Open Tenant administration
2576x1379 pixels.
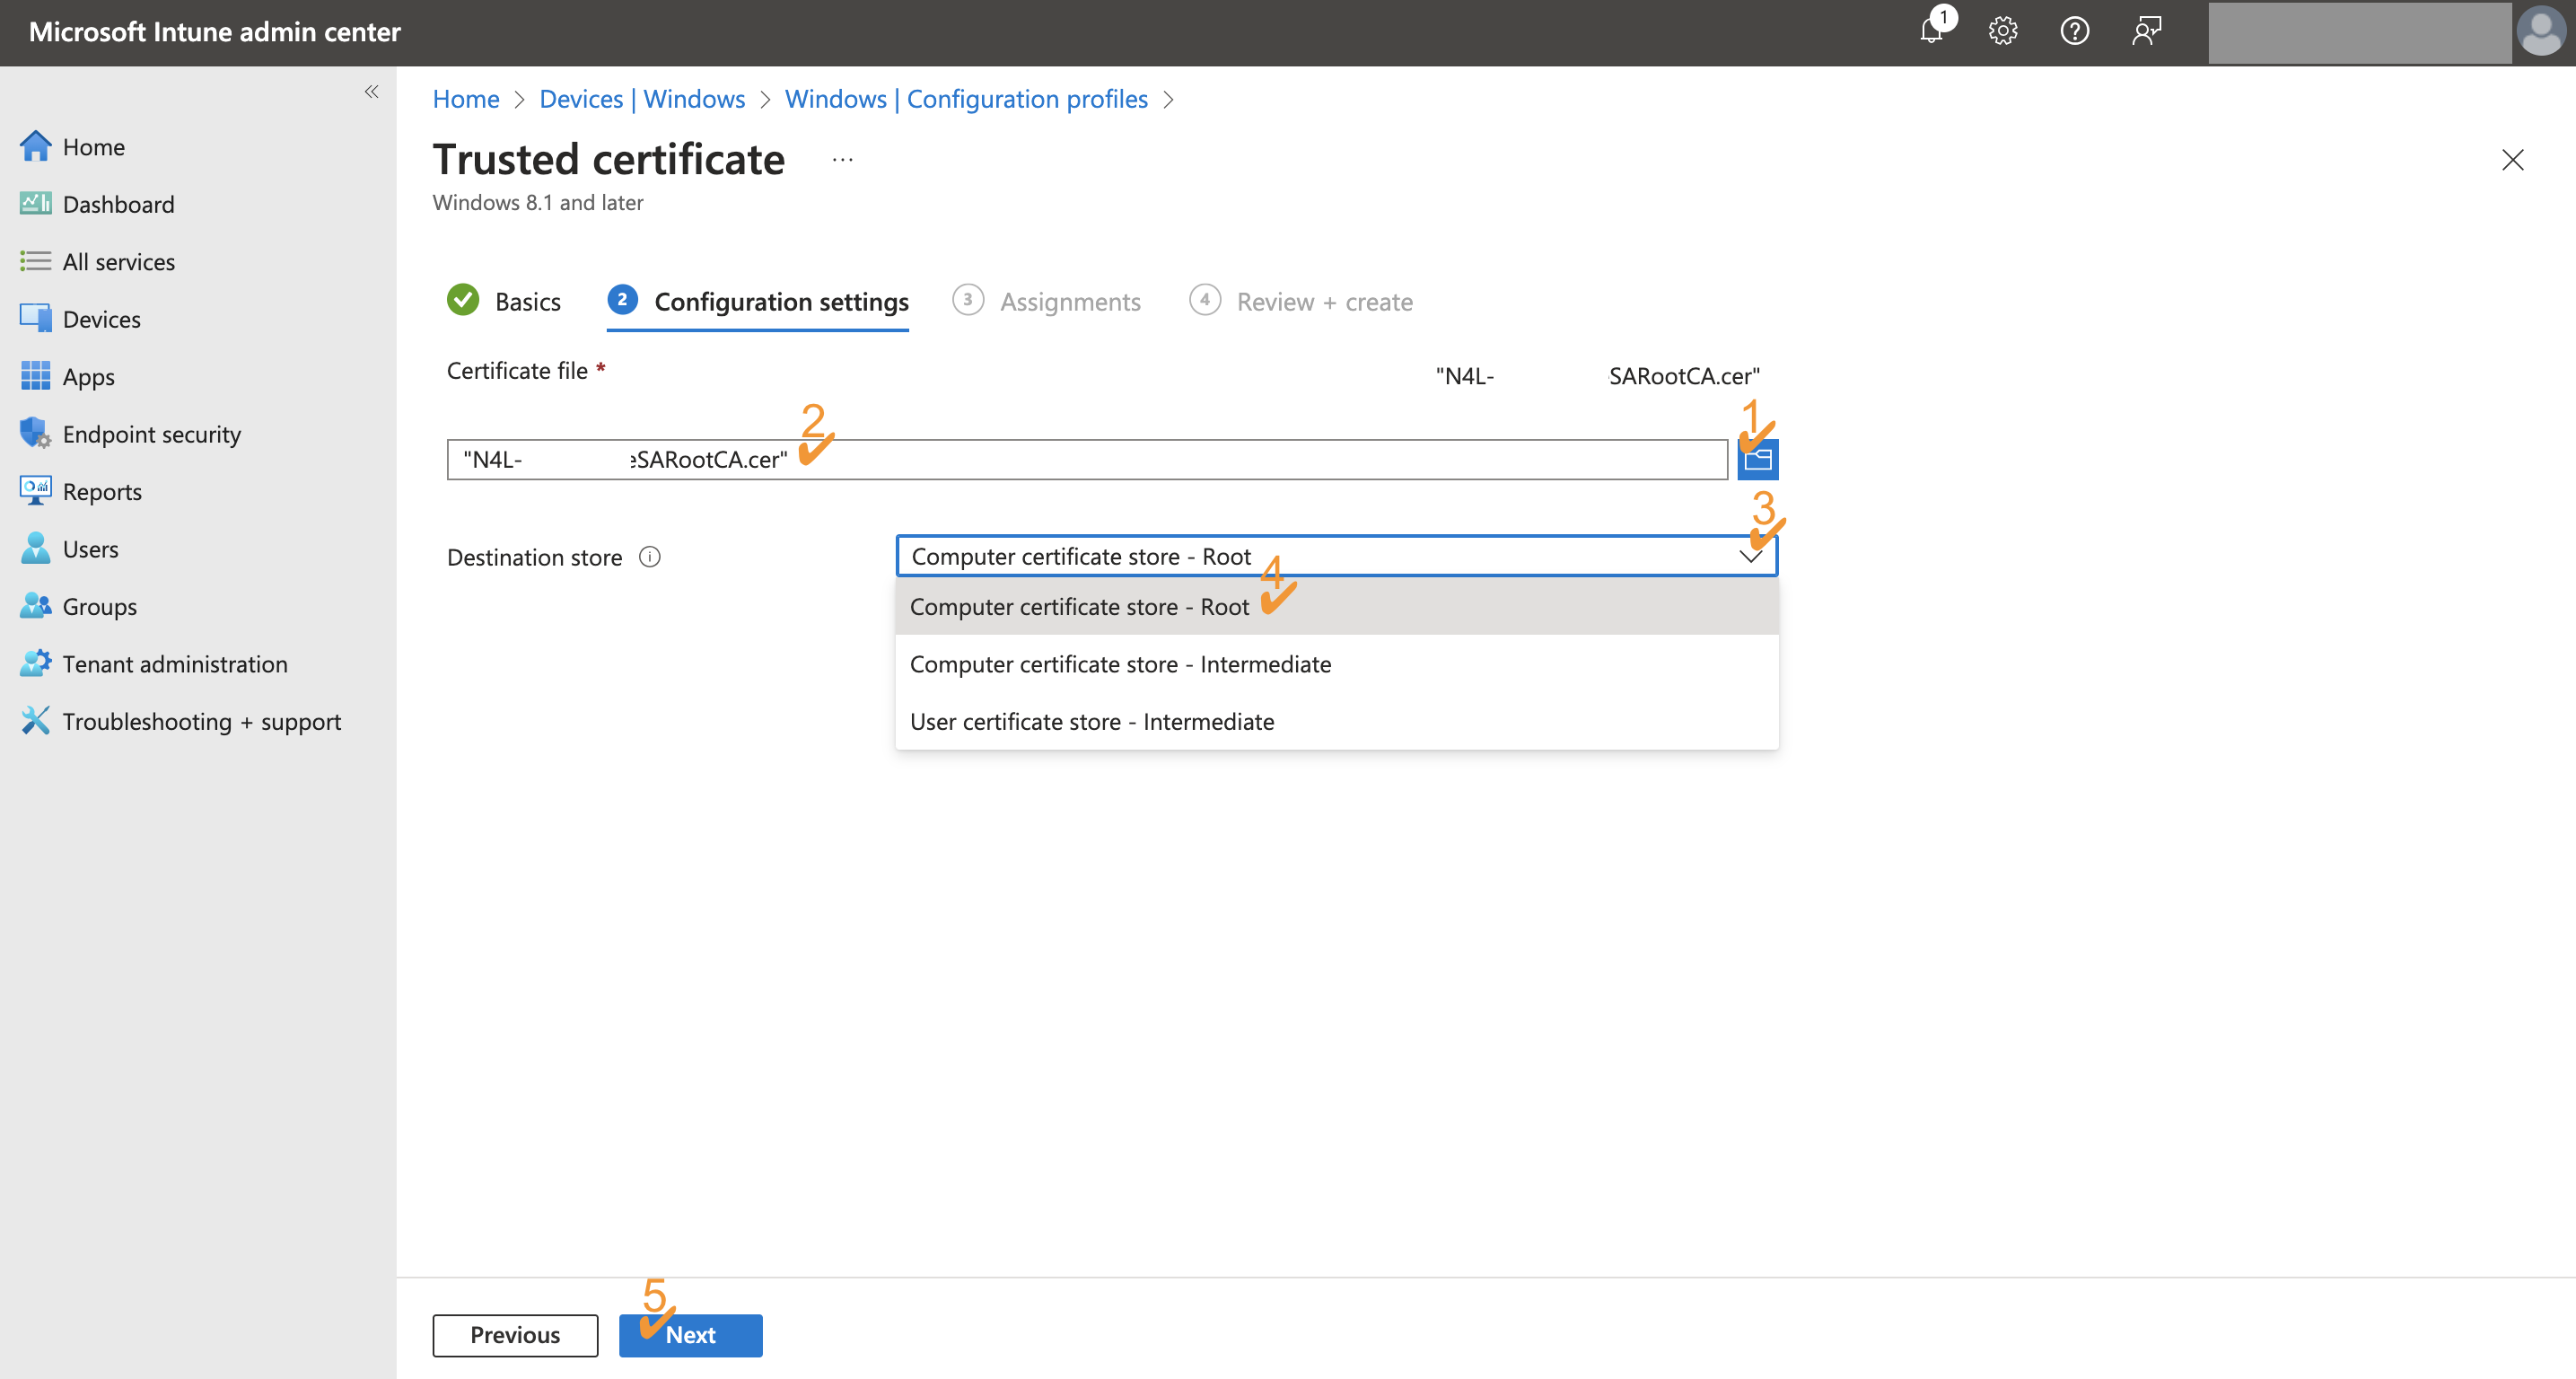(174, 663)
